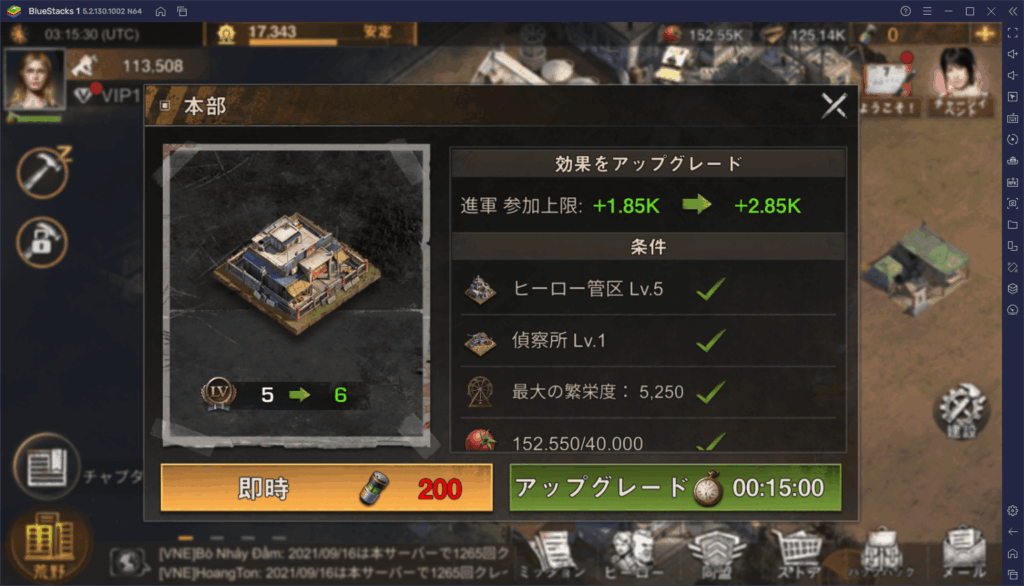Open the Mail envelope icon
This screenshot has width=1024, height=586.
(x=964, y=553)
